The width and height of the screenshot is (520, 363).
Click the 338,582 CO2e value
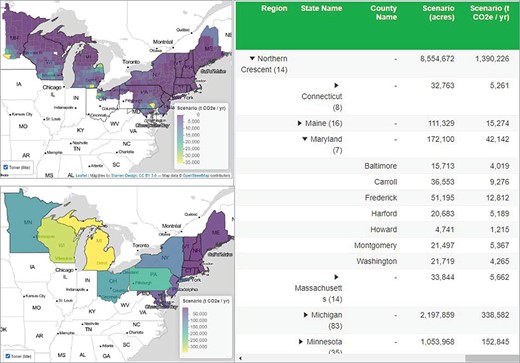pyautogui.click(x=495, y=315)
